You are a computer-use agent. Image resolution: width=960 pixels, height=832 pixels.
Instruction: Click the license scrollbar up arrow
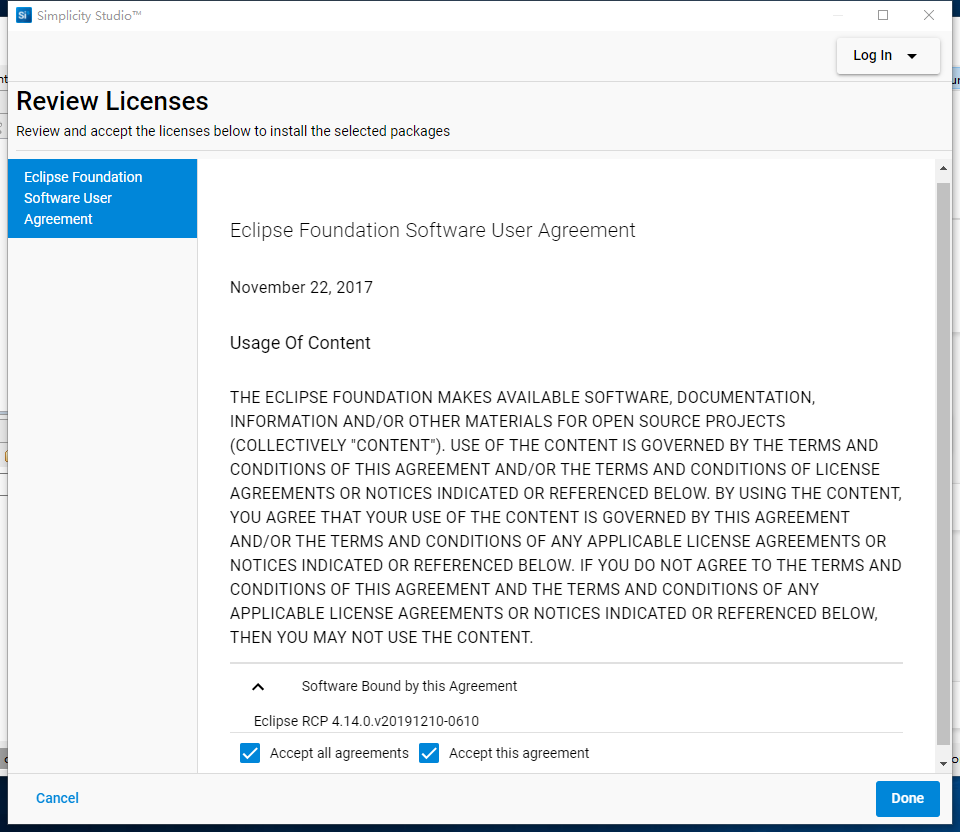coord(943,168)
